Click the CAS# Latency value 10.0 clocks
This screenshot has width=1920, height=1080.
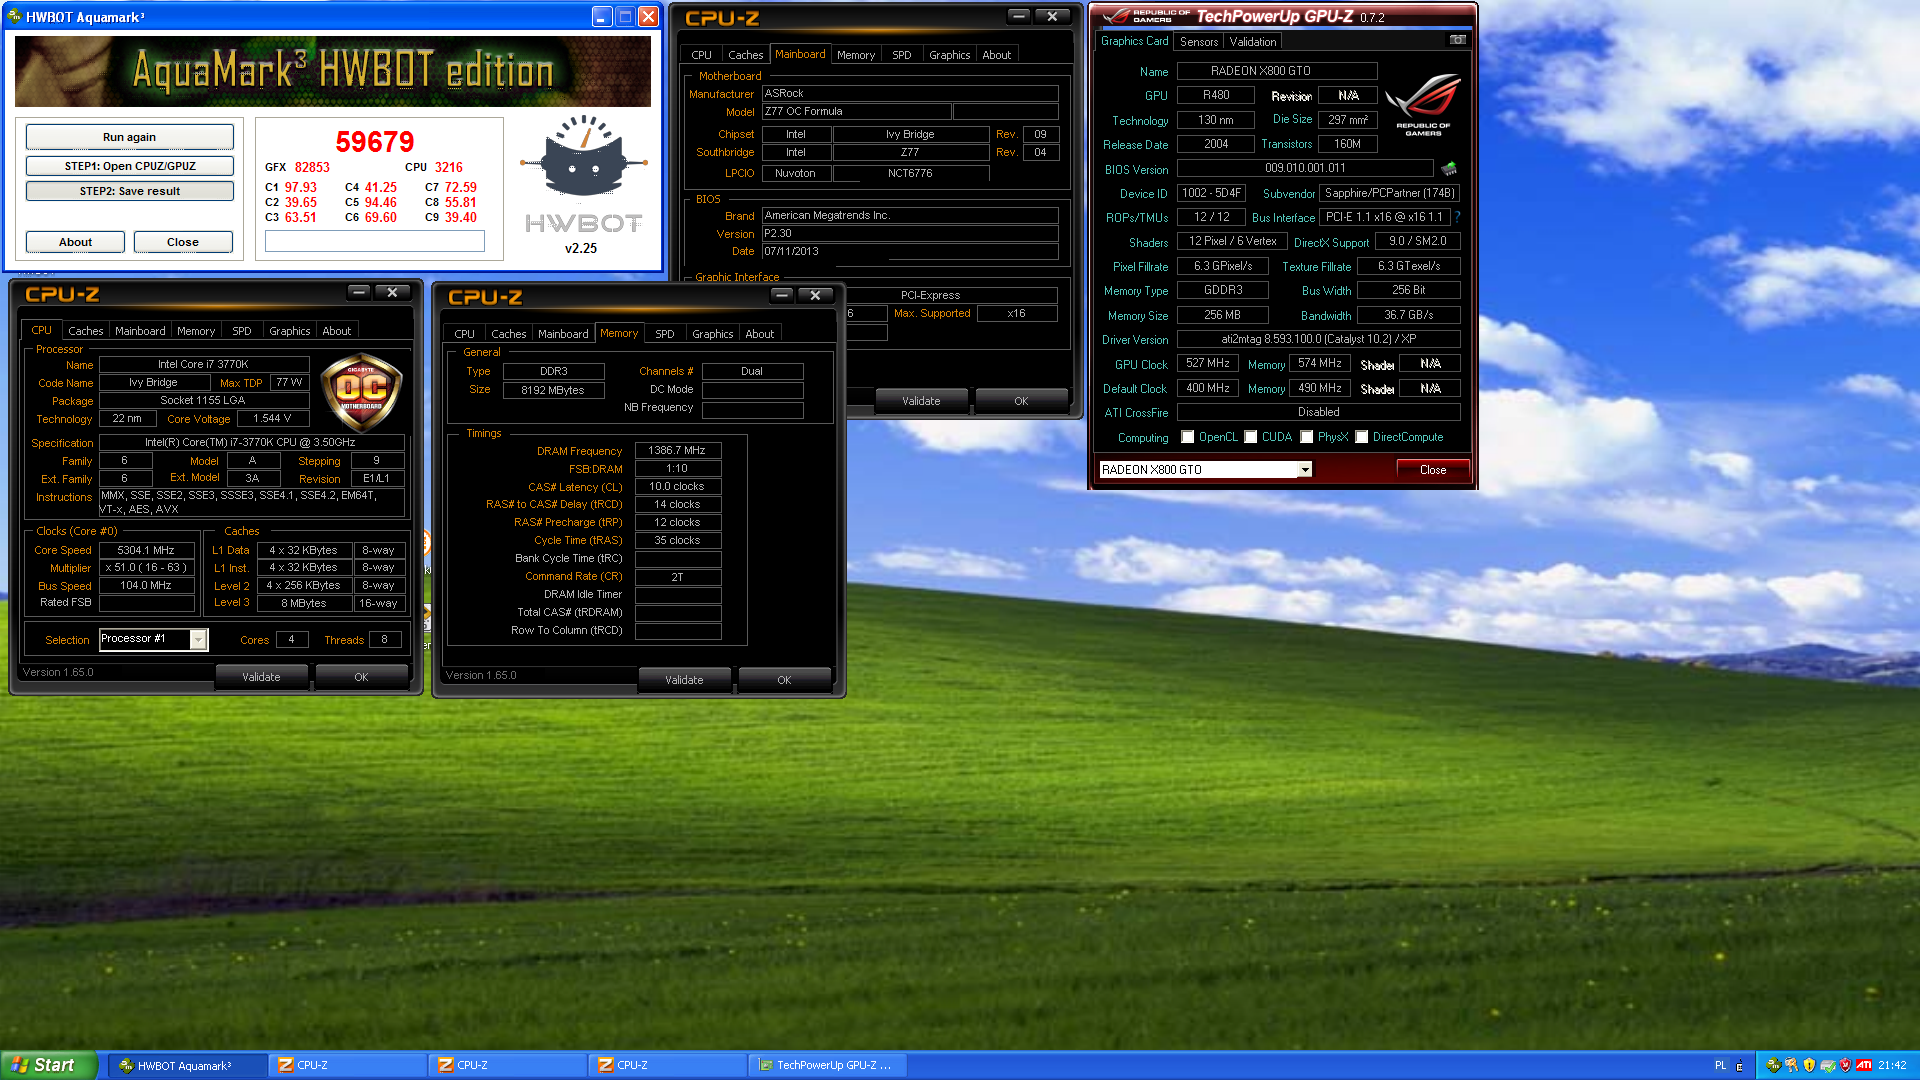677,487
